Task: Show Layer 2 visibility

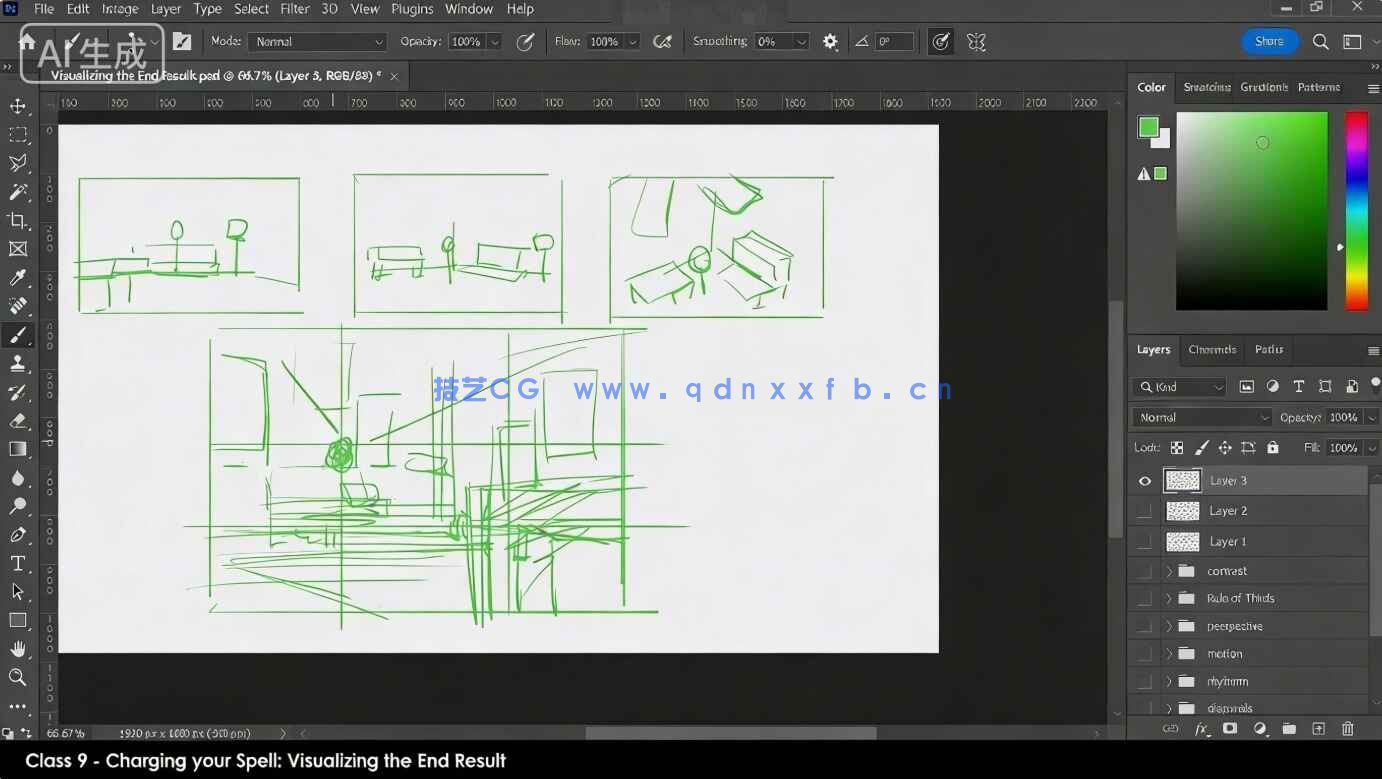Action: pyautogui.click(x=1145, y=511)
